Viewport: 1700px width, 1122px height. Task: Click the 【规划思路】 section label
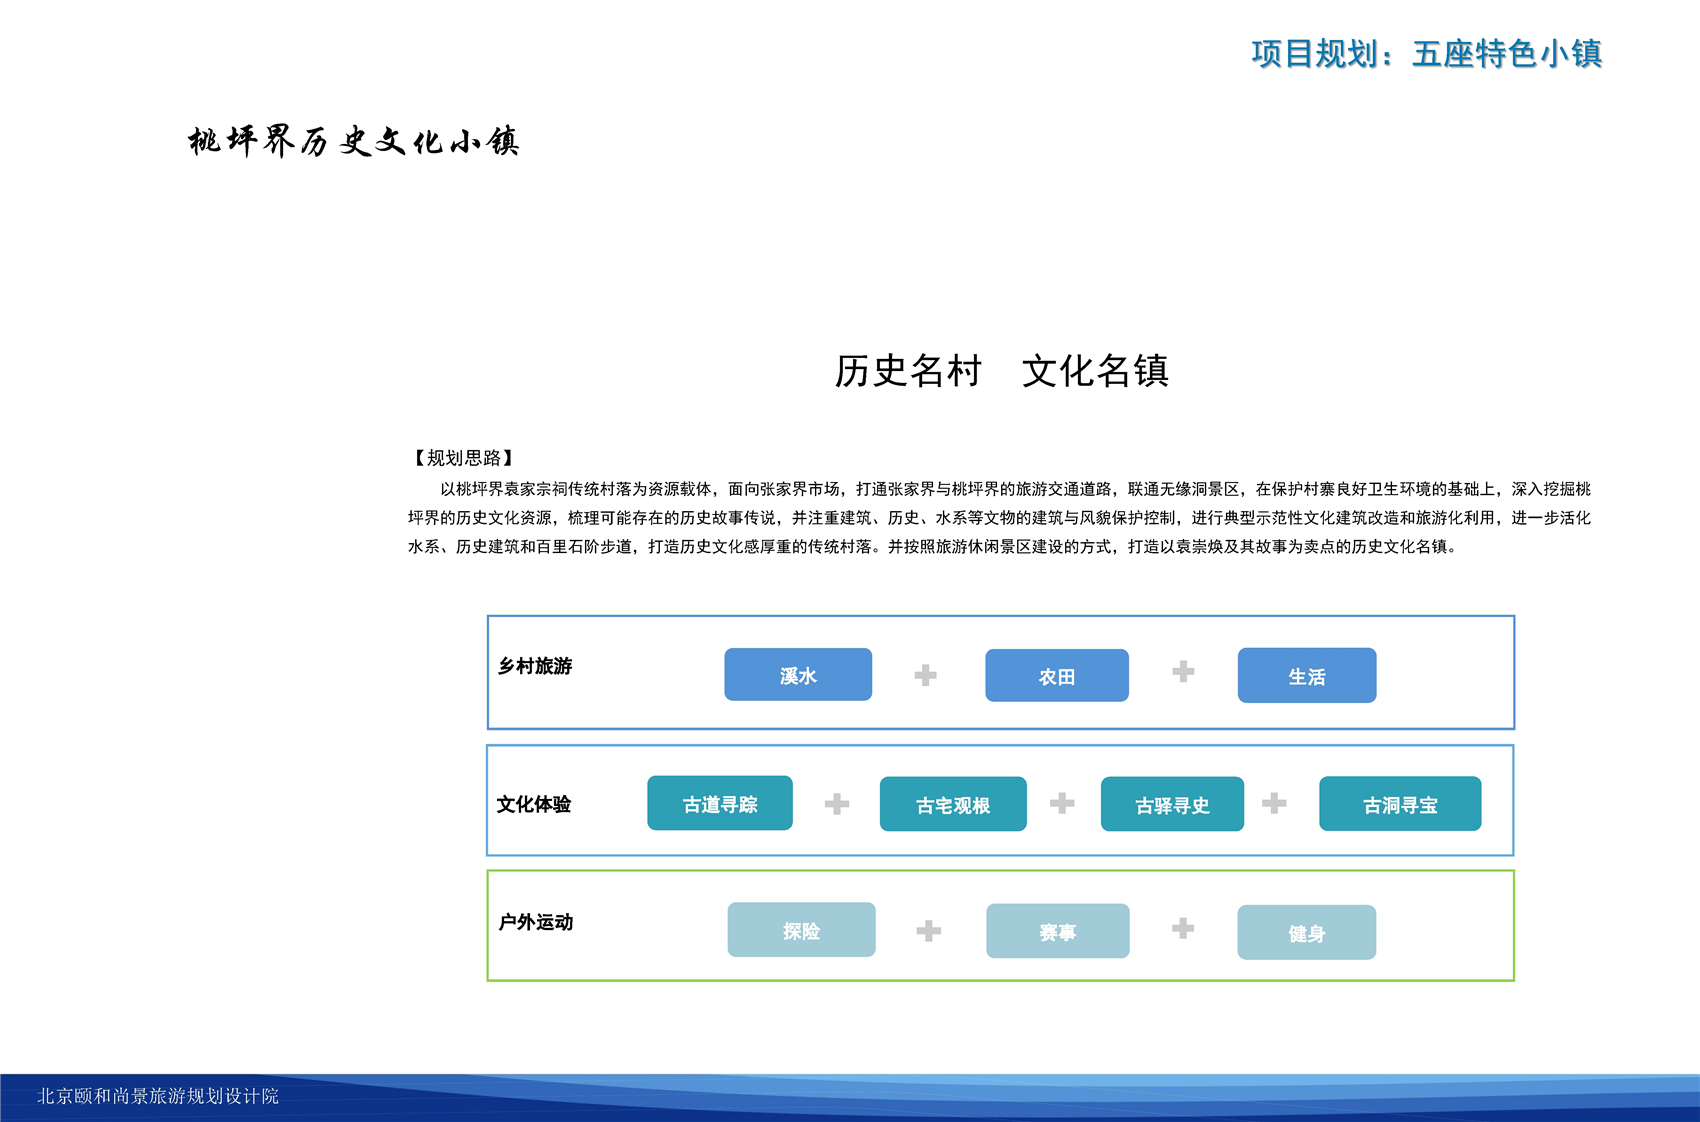point(463,458)
